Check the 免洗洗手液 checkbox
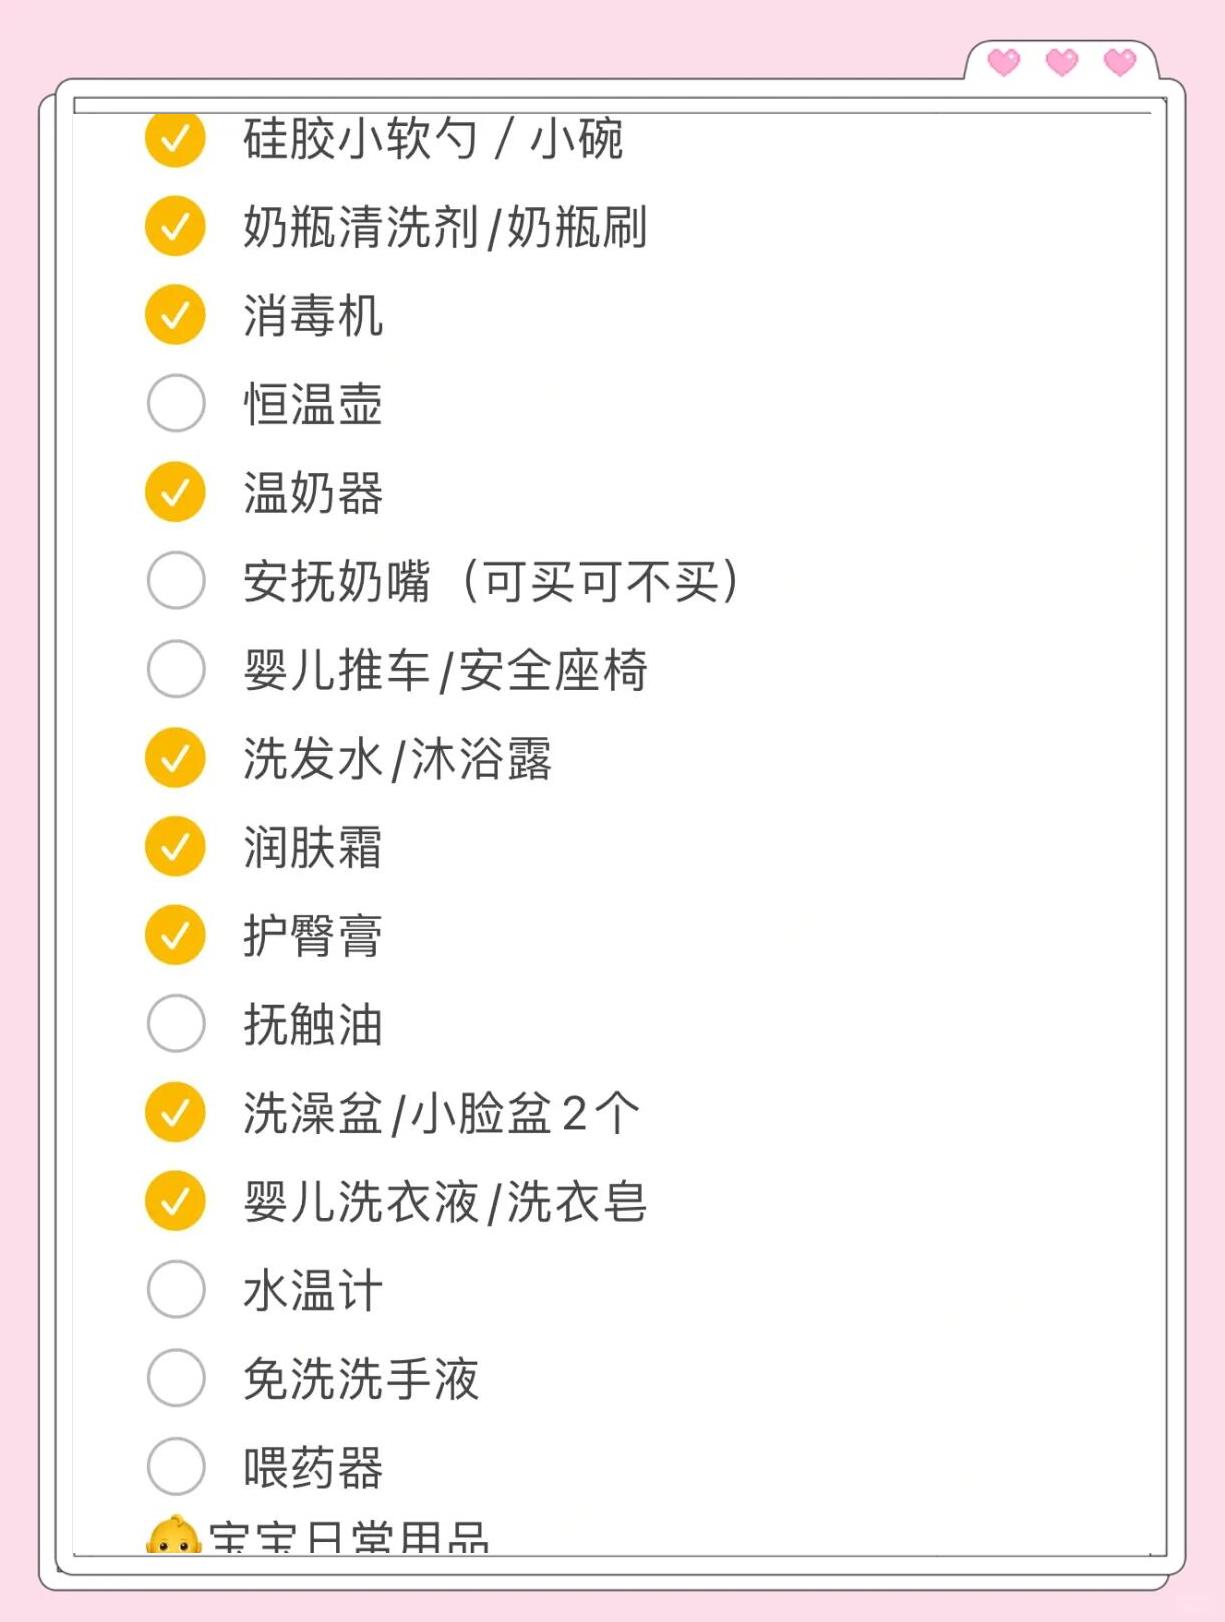 click(175, 1377)
